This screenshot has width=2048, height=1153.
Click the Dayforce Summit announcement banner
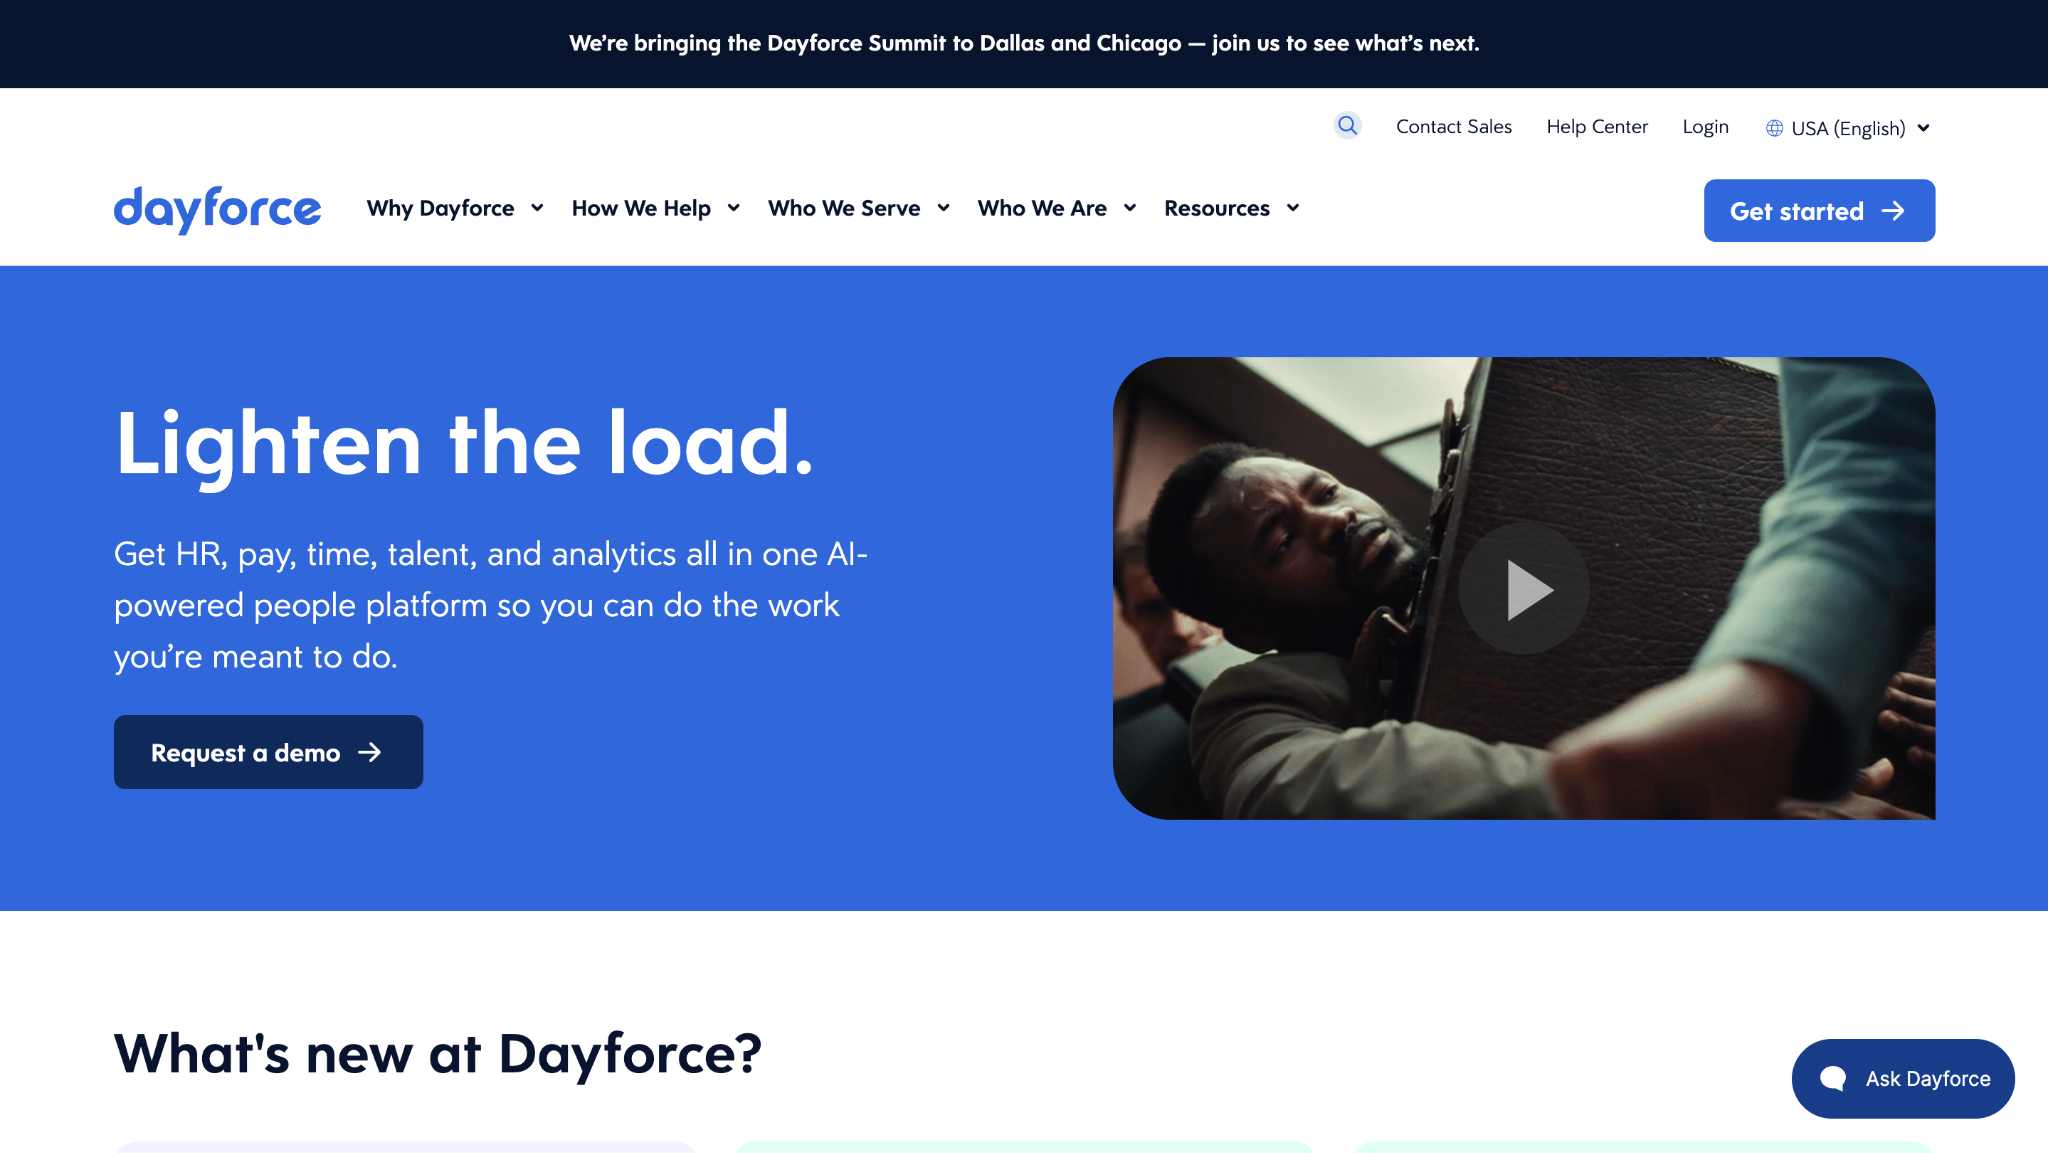click(1024, 43)
